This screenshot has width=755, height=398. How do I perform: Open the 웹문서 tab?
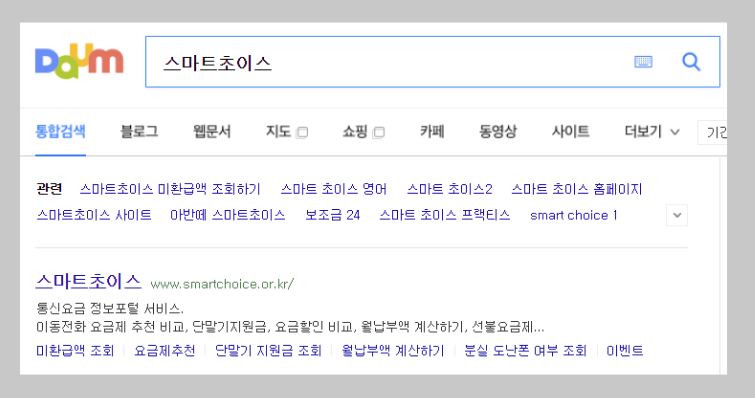212,131
